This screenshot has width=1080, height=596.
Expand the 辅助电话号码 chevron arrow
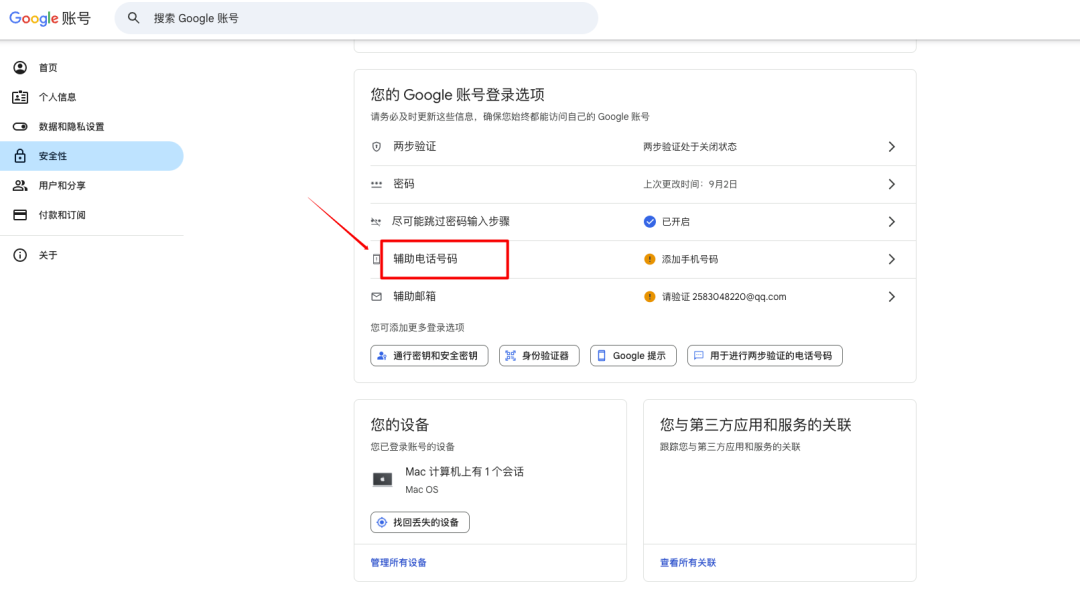pos(891,259)
